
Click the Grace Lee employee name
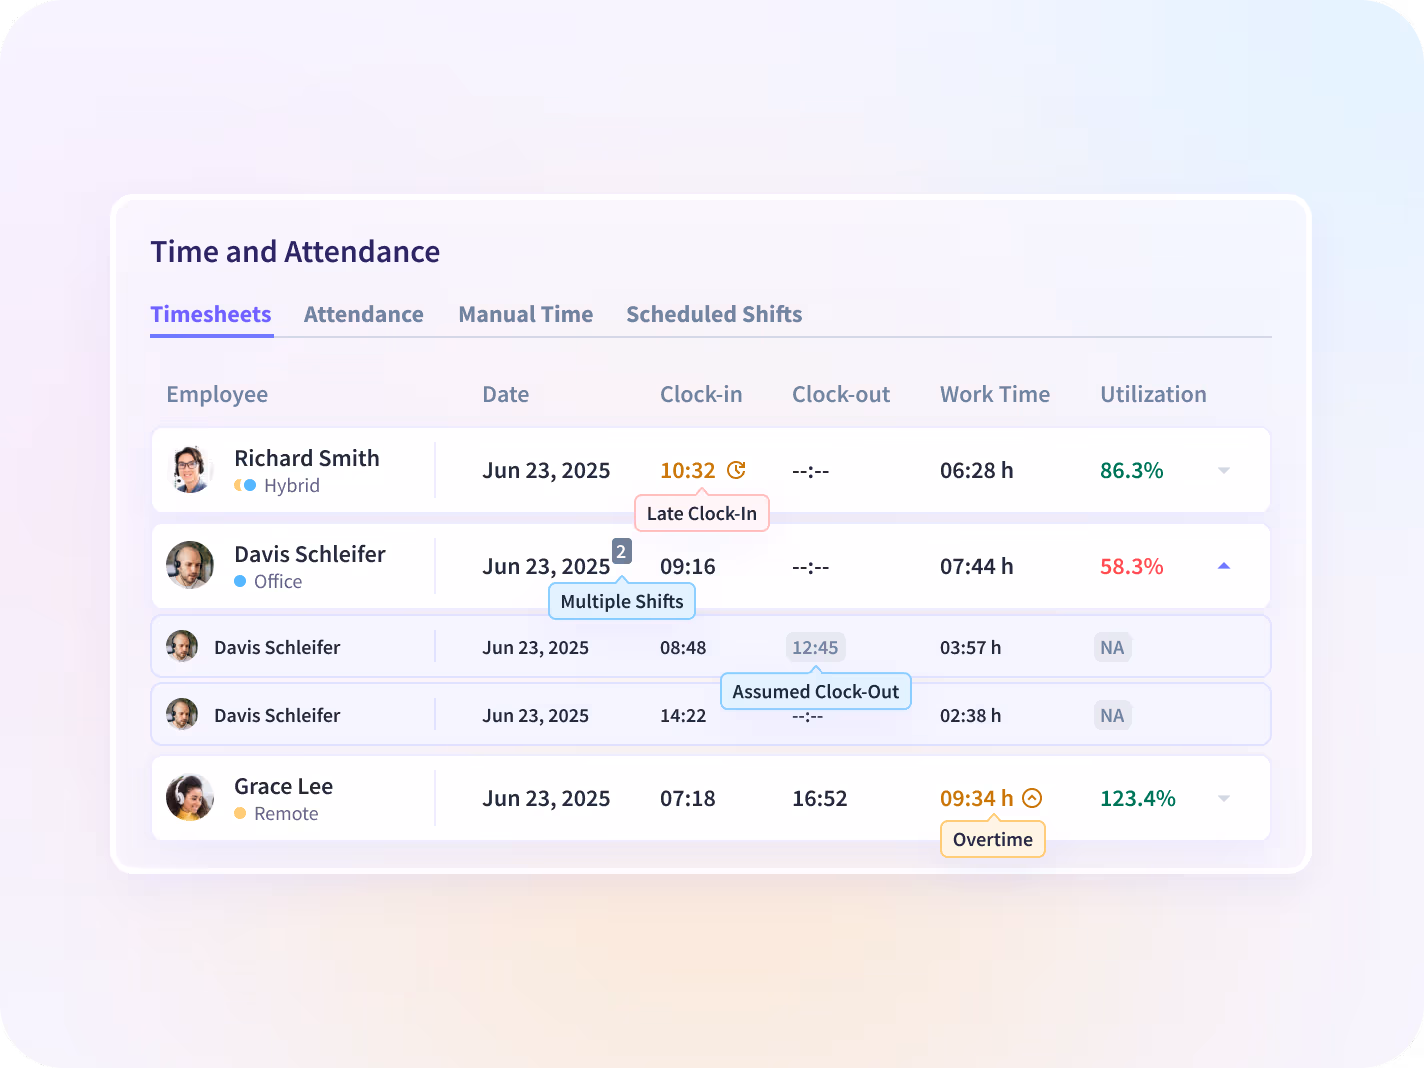pos(284,786)
